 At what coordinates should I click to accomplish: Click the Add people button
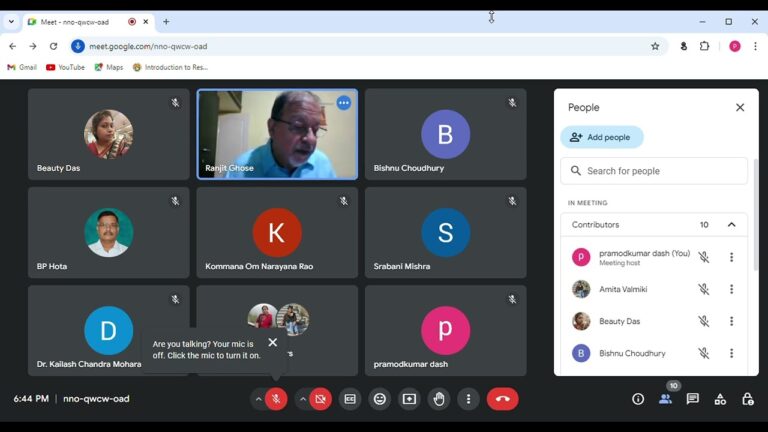(x=601, y=137)
